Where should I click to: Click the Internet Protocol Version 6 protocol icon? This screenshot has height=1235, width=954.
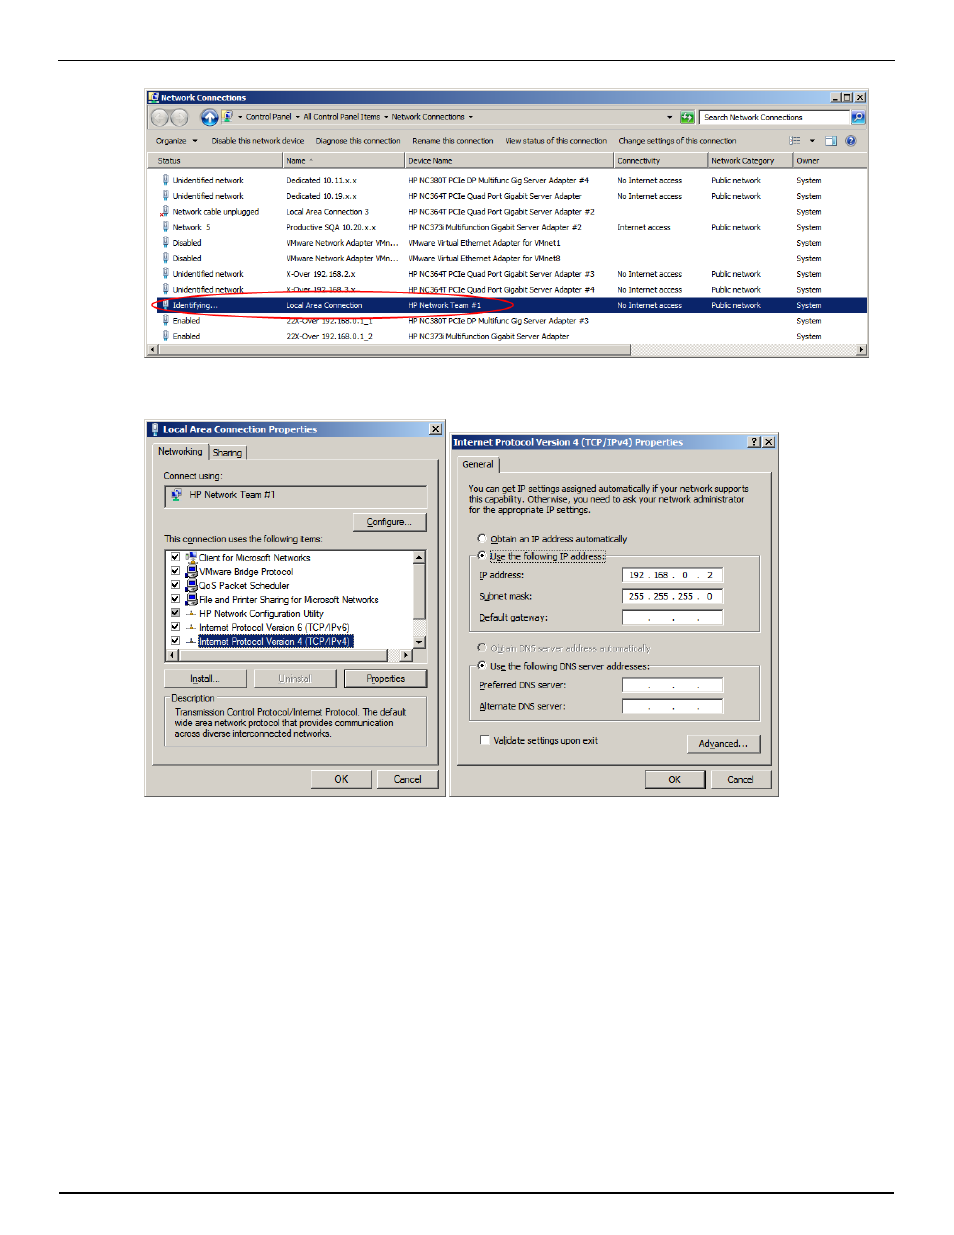[191, 628]
